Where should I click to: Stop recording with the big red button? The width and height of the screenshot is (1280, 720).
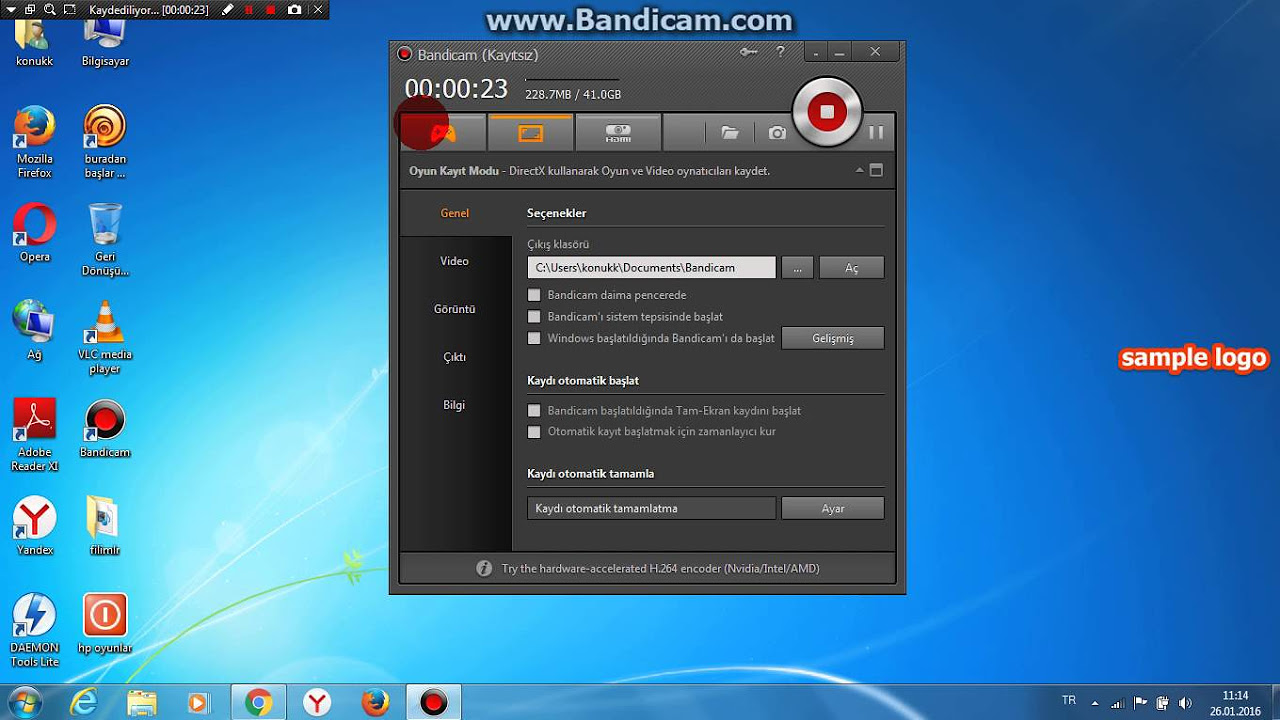click(x=827, y=112)
